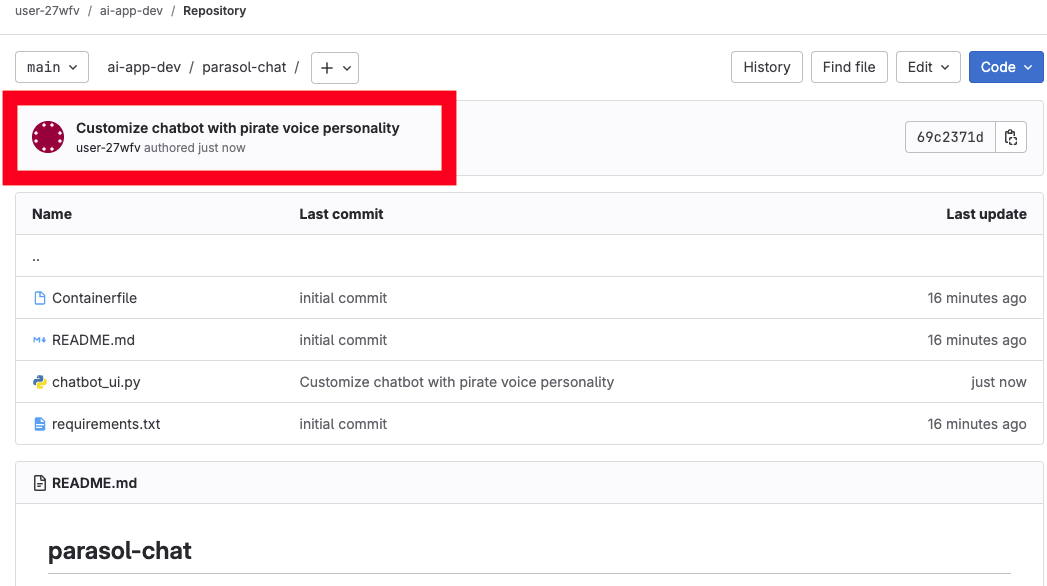Open the commit History
The width and height of the screenshot is (1047, 586).
(x=767, y=67)
